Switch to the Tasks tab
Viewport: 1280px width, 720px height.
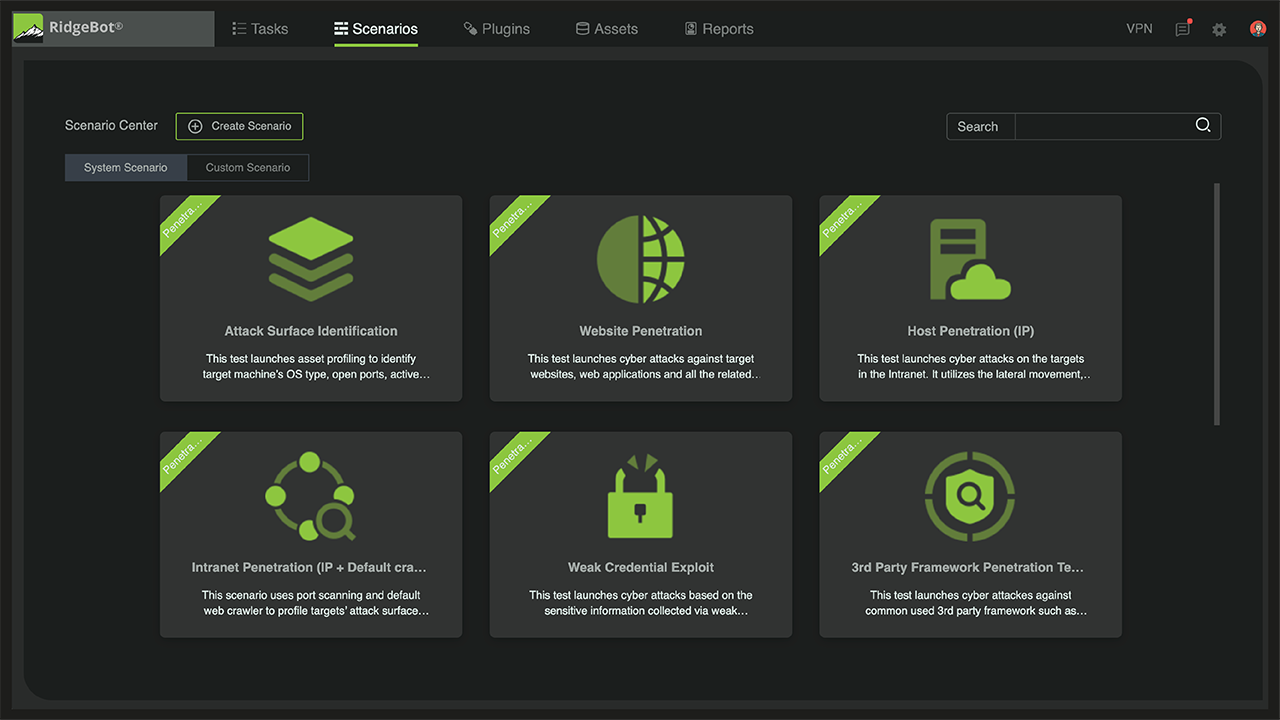pos(260,29)
